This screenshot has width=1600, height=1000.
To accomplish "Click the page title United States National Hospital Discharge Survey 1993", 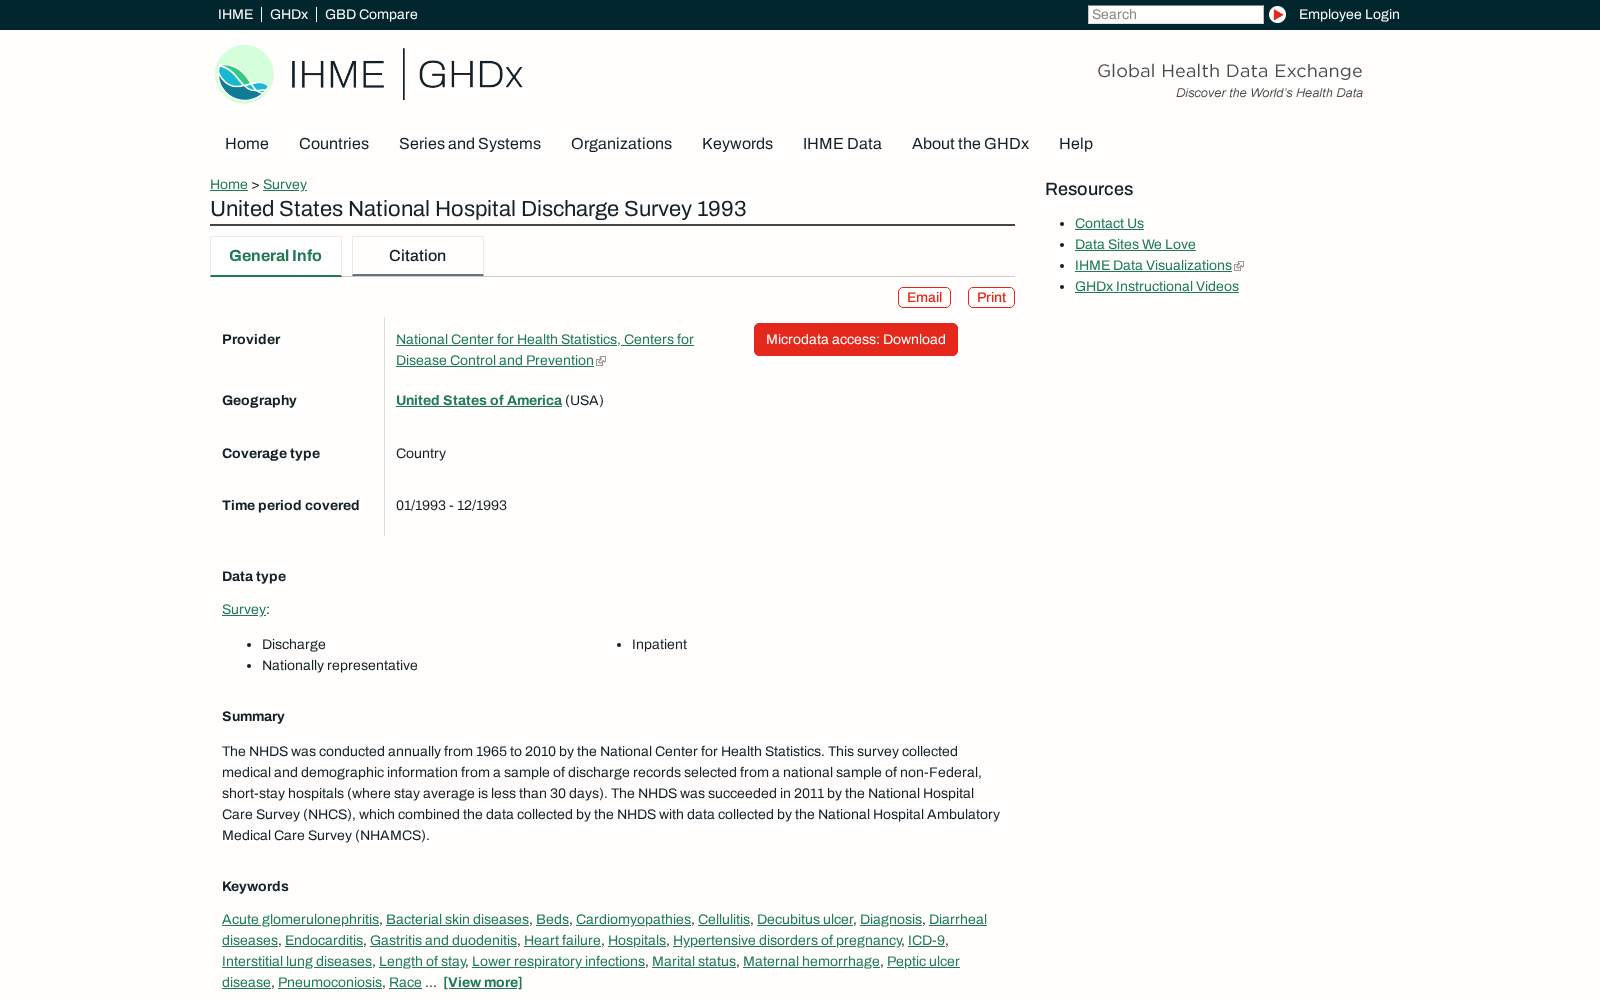I will pyautogui.click(x=478, y=209).
